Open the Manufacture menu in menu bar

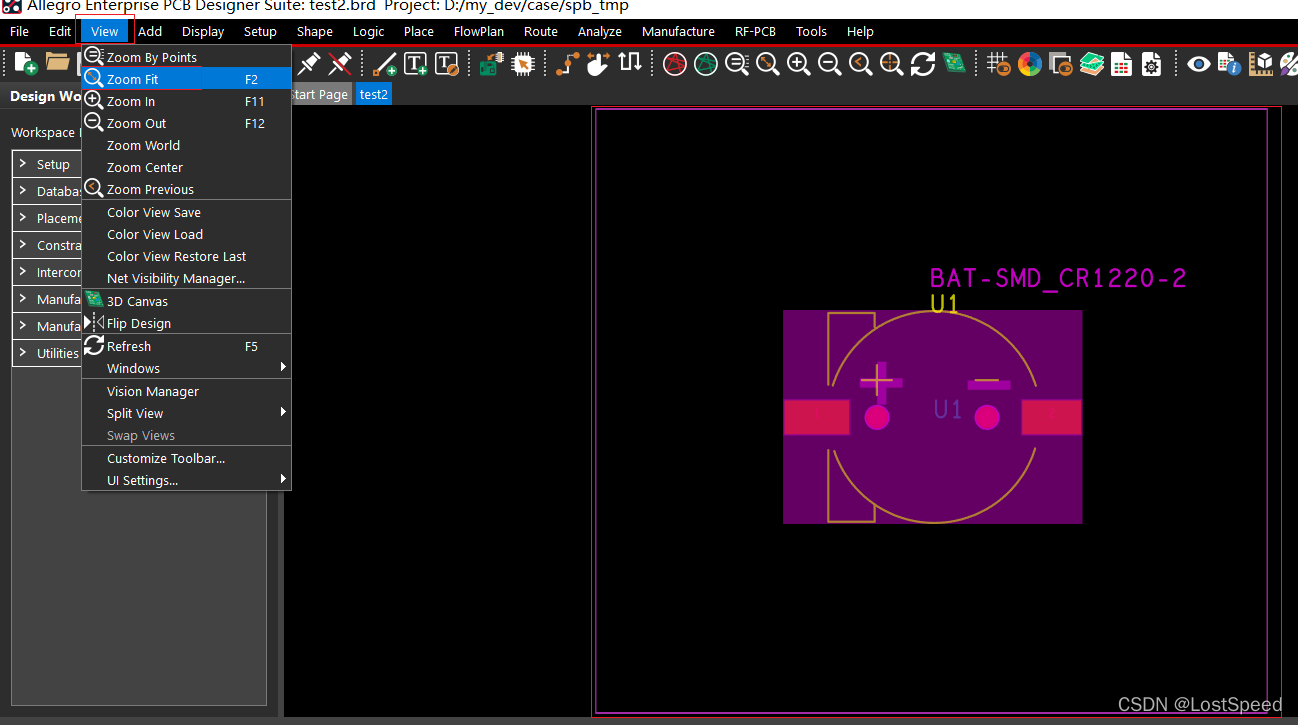click(x=678, y=31)
